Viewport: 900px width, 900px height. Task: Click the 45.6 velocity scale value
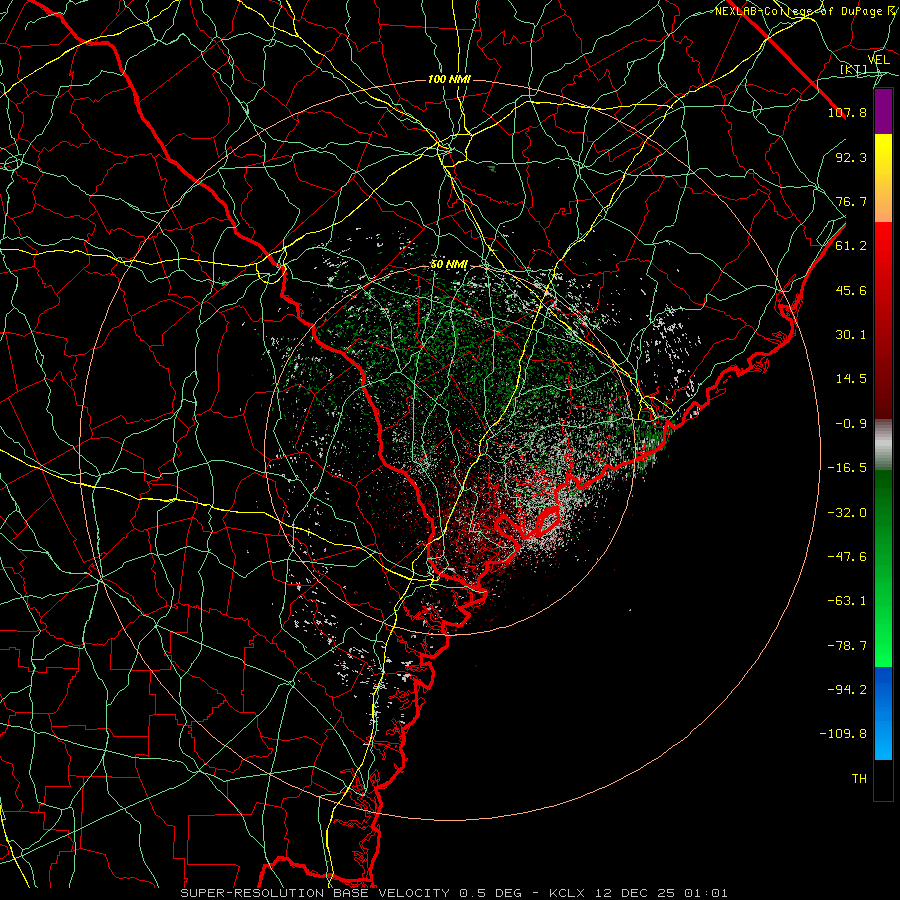851,290
